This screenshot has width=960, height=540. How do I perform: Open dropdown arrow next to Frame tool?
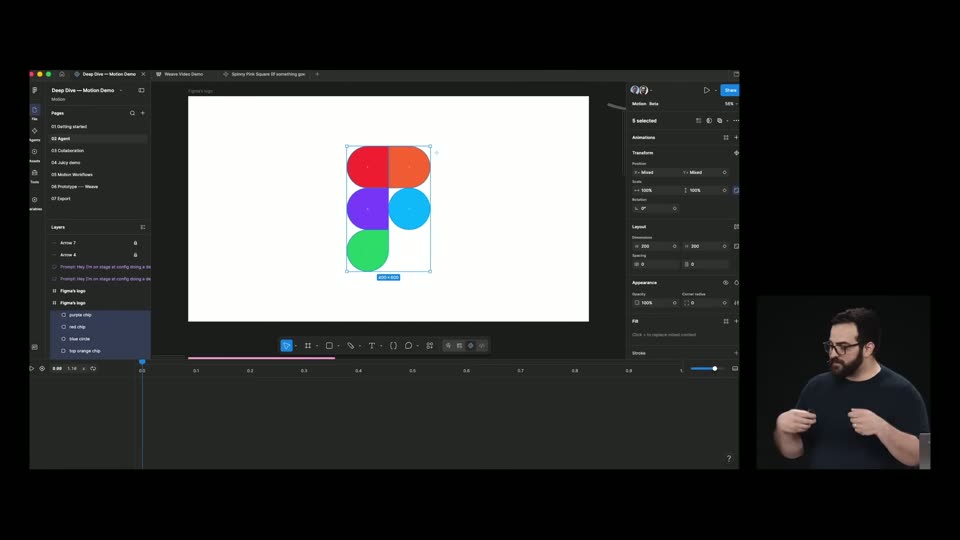[317, 346]
